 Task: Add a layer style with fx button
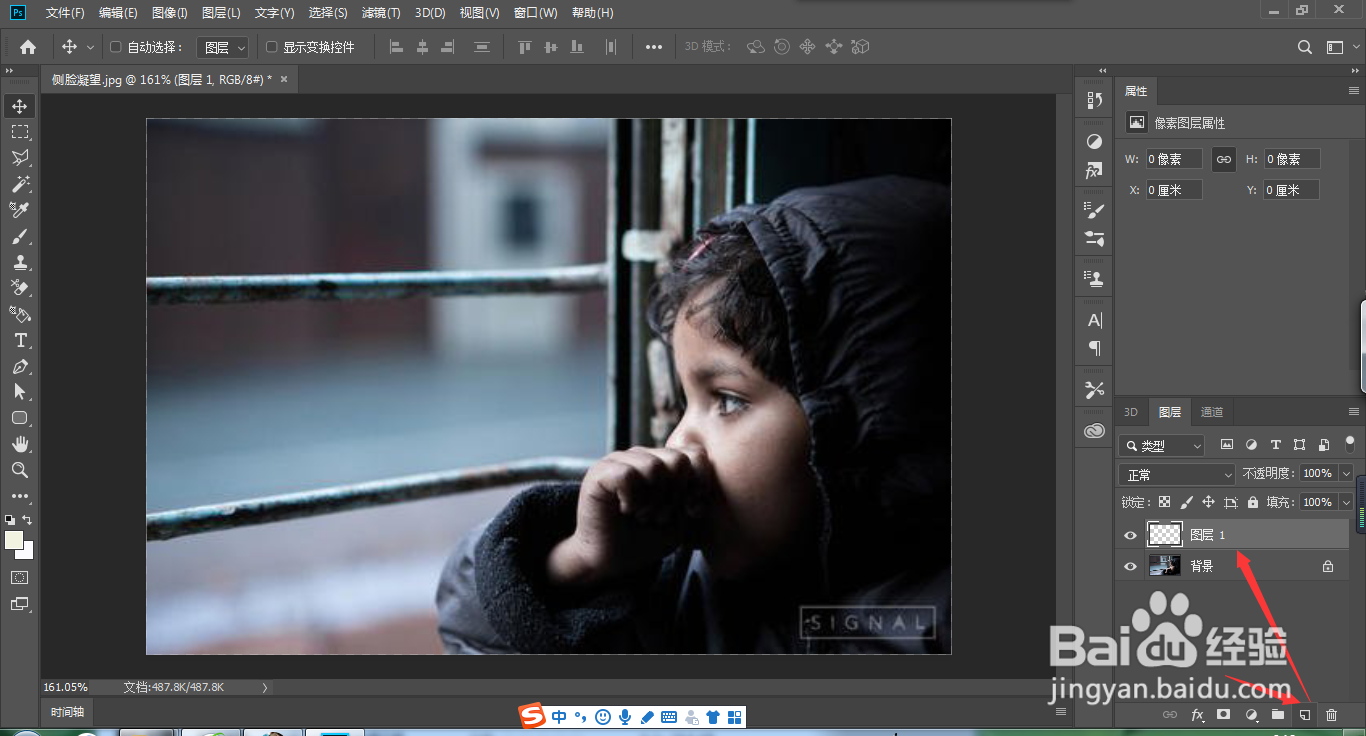(1197, 715)
